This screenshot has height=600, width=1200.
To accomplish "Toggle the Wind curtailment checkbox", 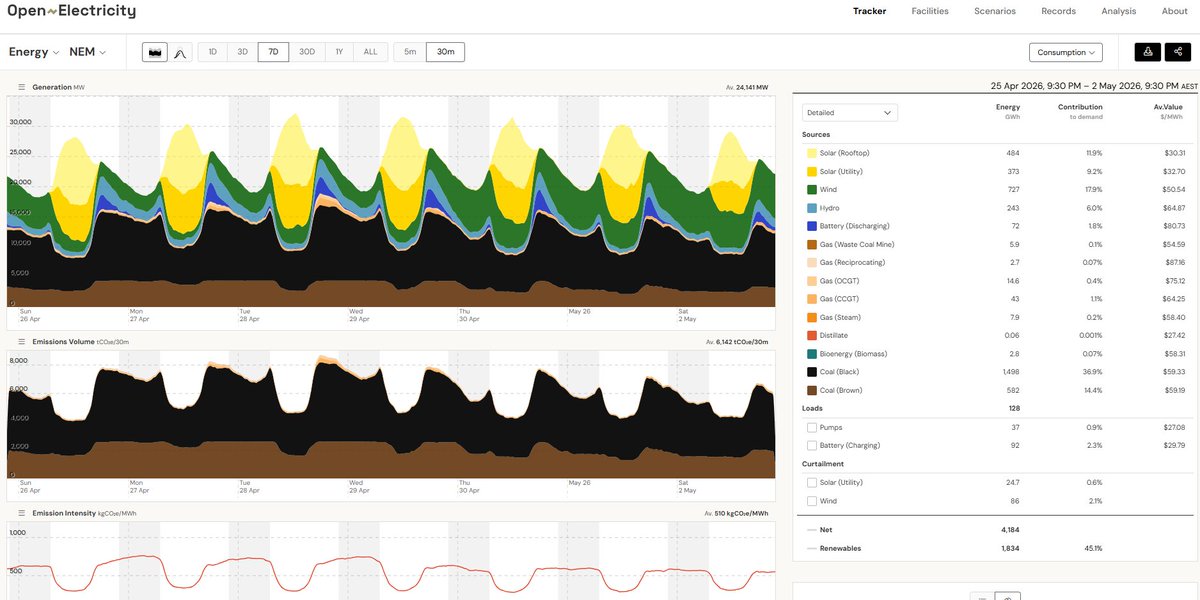I will [812, 500].
